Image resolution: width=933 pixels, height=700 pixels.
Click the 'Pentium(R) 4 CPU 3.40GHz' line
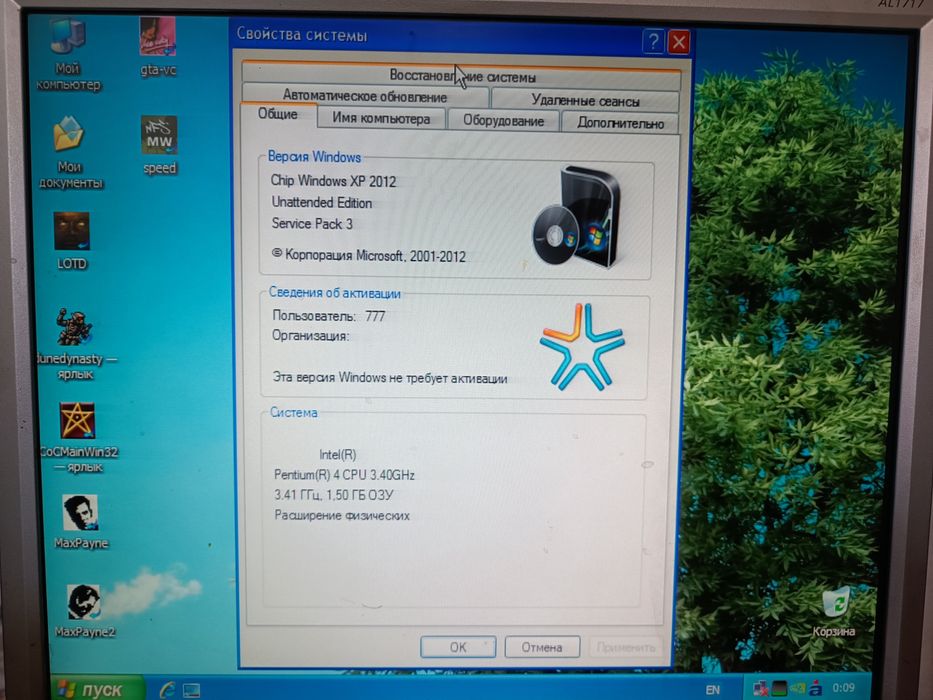[x=344, y=475]
